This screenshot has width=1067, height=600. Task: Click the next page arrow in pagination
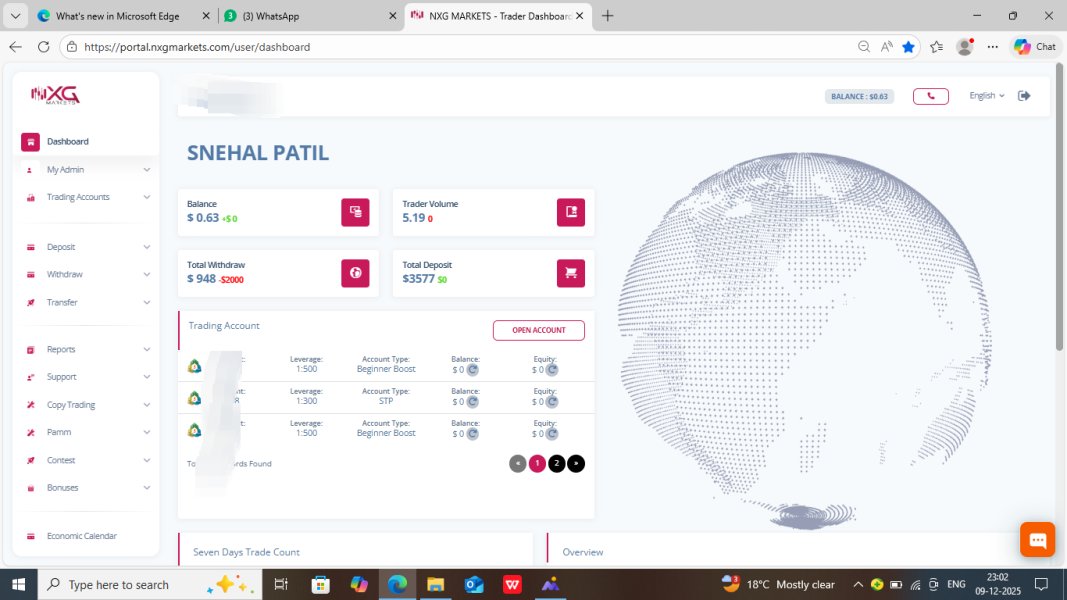tap(576, 463)
